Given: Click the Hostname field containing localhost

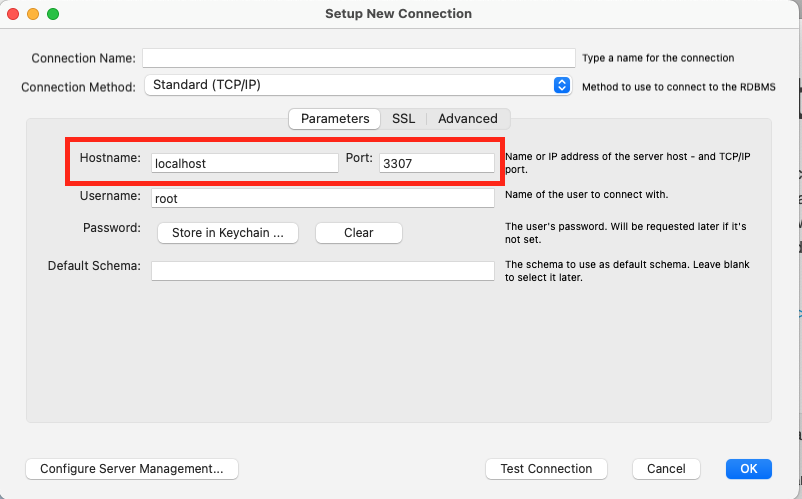Looking at the screenshot, I should [244, 163].
